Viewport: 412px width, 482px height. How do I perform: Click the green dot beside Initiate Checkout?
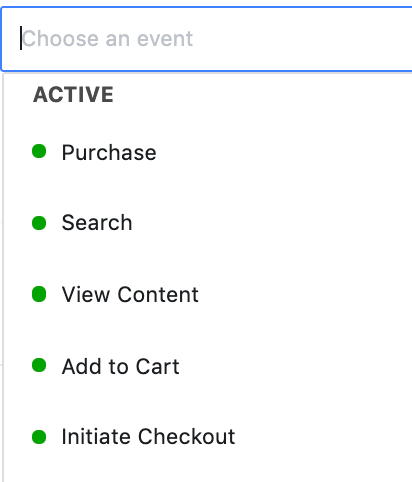click(x=39, y=437)
